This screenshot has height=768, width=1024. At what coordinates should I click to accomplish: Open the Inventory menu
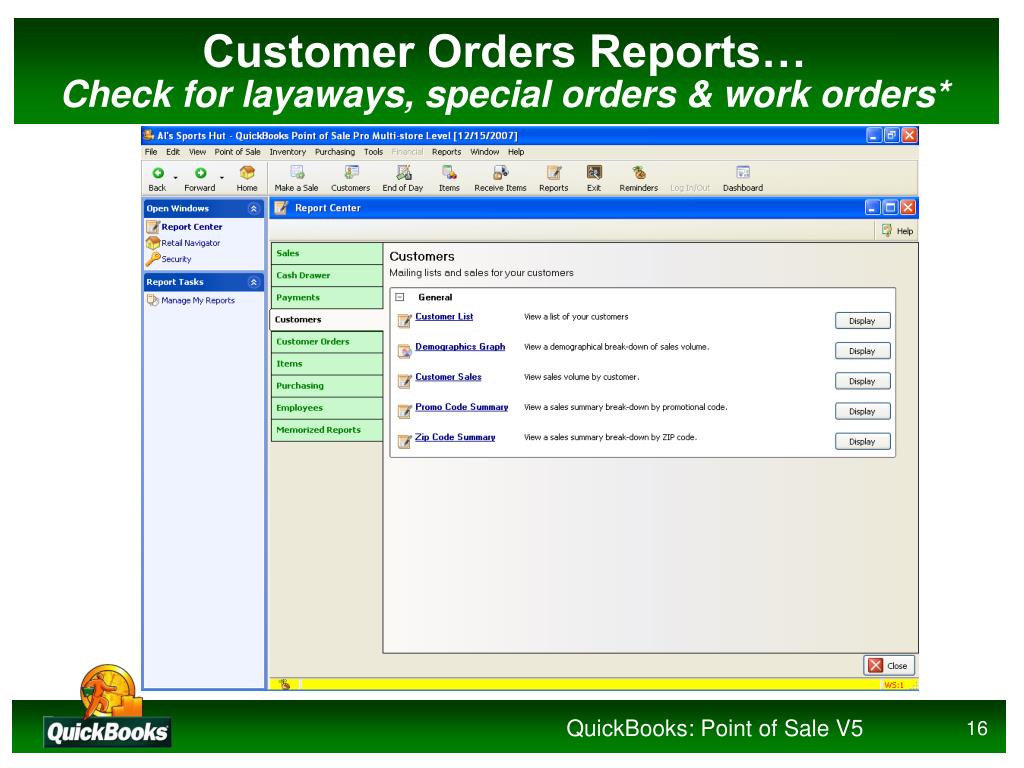point(288,152)
